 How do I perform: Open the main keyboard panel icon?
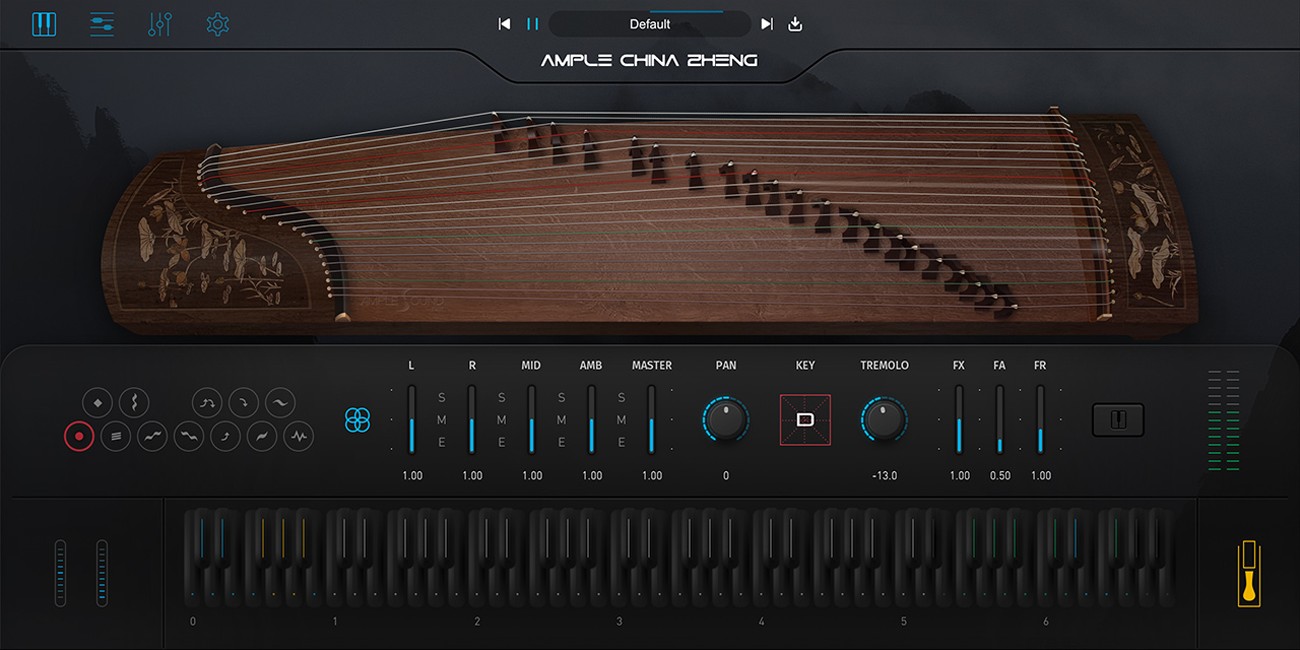point(44,24)
